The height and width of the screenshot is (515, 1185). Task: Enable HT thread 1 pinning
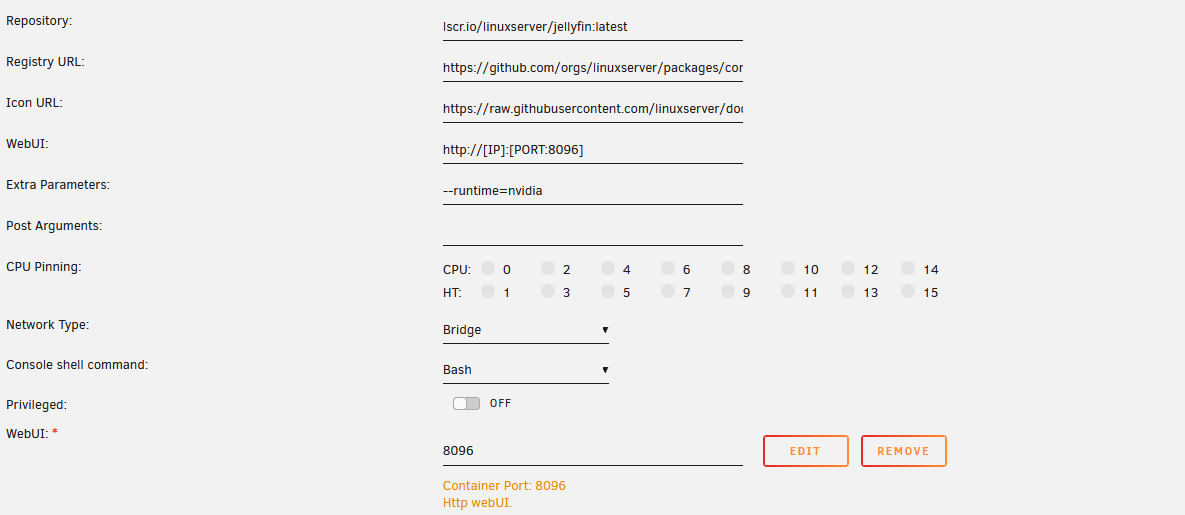[x=488, y=291]
